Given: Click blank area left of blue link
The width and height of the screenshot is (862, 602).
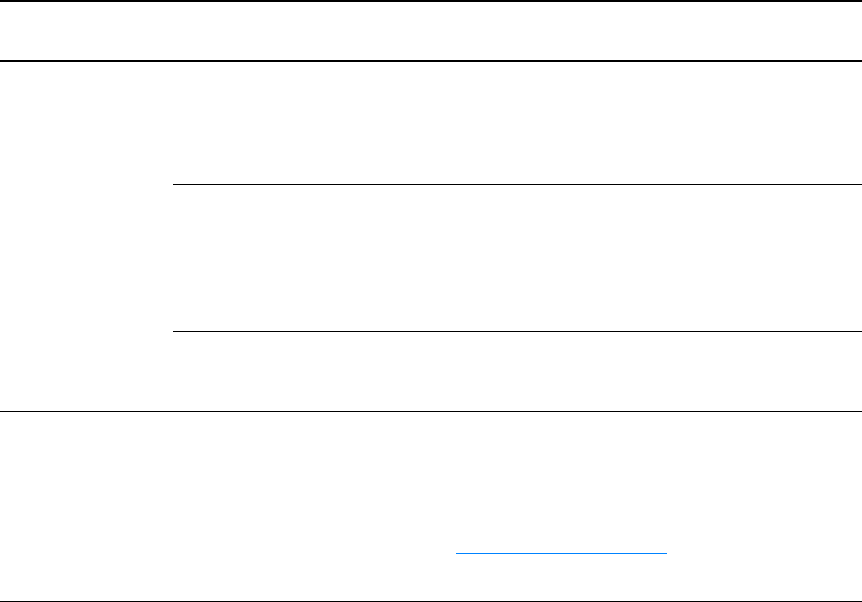Looking at the screenshot, I should 228,553.
